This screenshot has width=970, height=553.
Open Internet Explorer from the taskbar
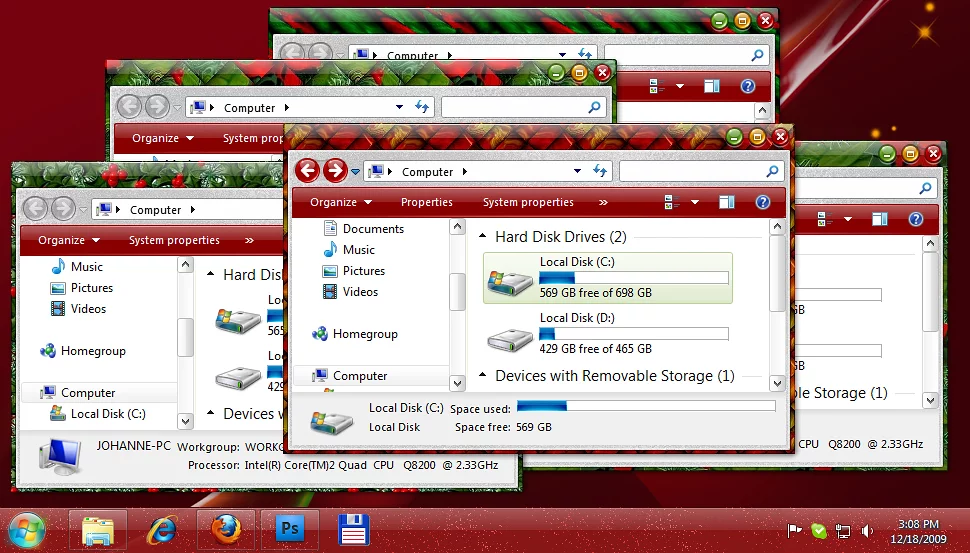coord(160,530)
